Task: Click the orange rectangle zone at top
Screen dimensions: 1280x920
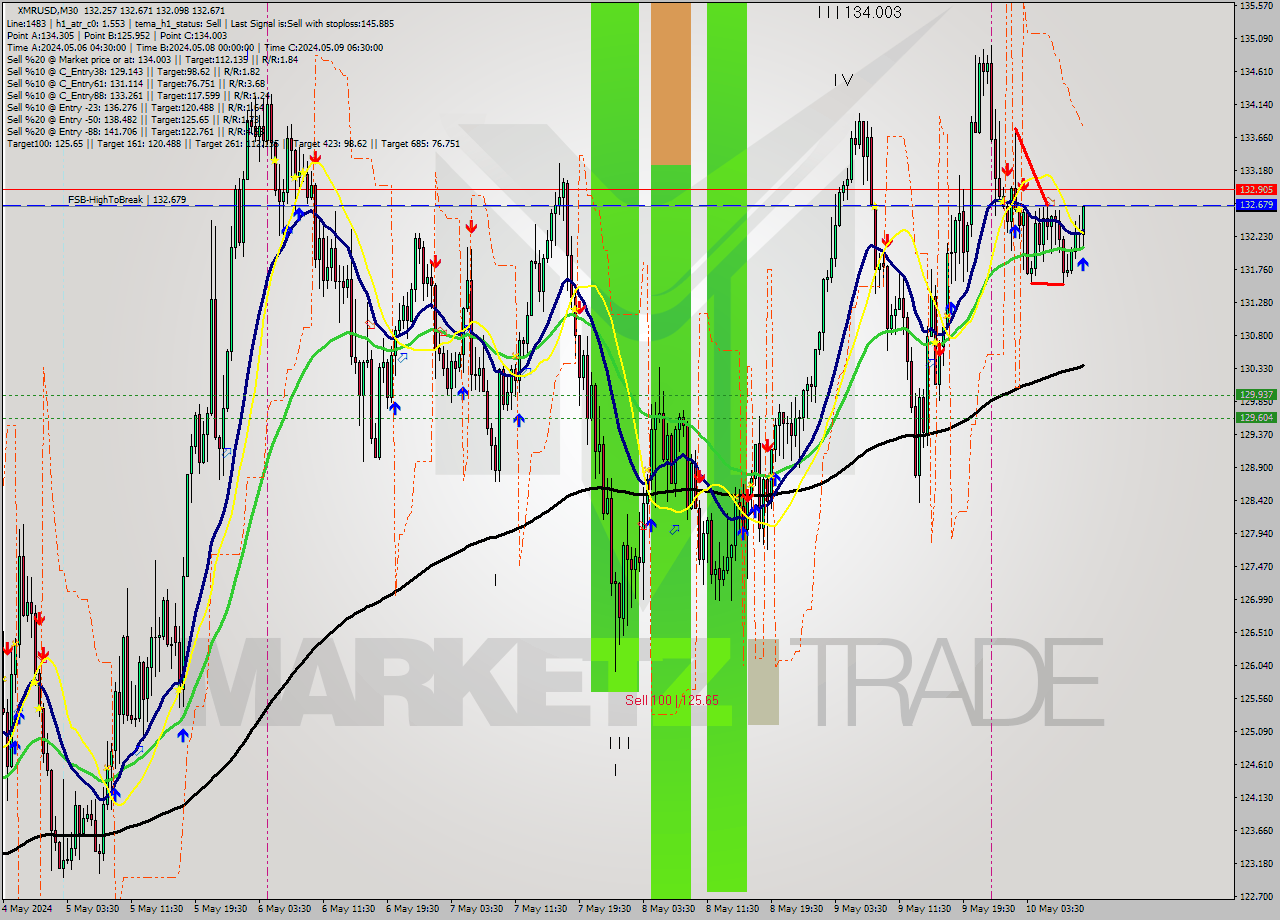Action: click(x=671, y=83)
